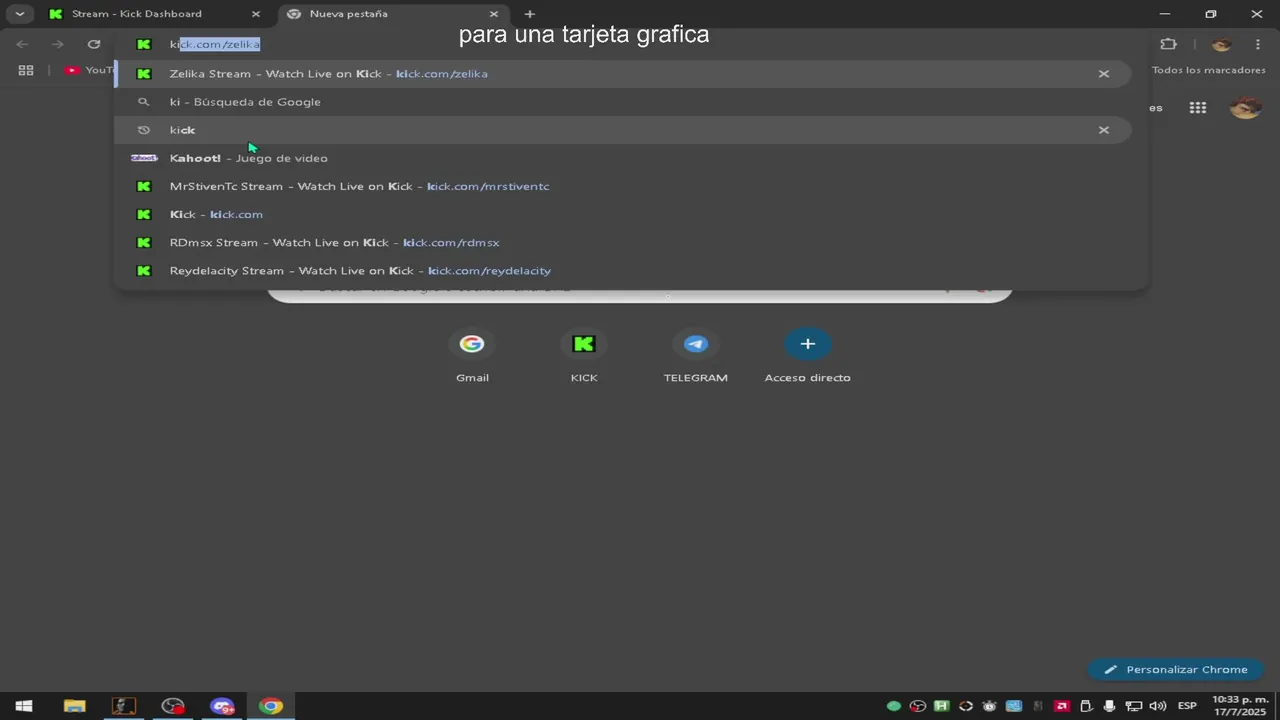Viewport: 1280px width, 720px height.
Task: Choose the Reydelacity Stream suggestion
Action: (x=622, y=270)
